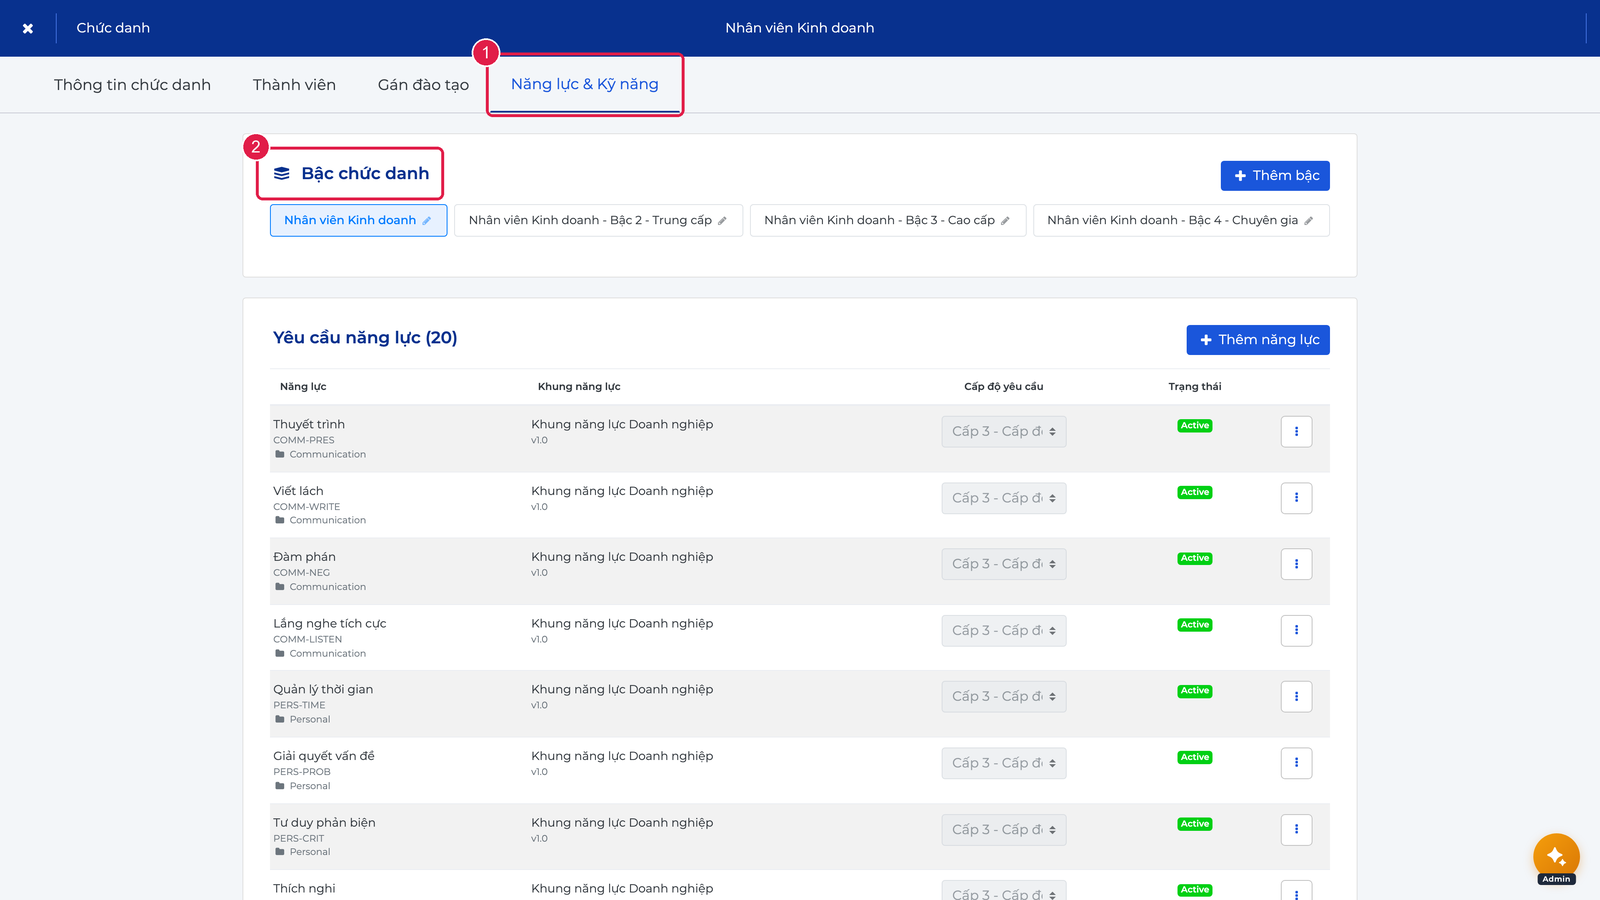Open the three-dot menu for Đàm phán row
Viewport: 1600px width, 900px height.
(1296, 564)
